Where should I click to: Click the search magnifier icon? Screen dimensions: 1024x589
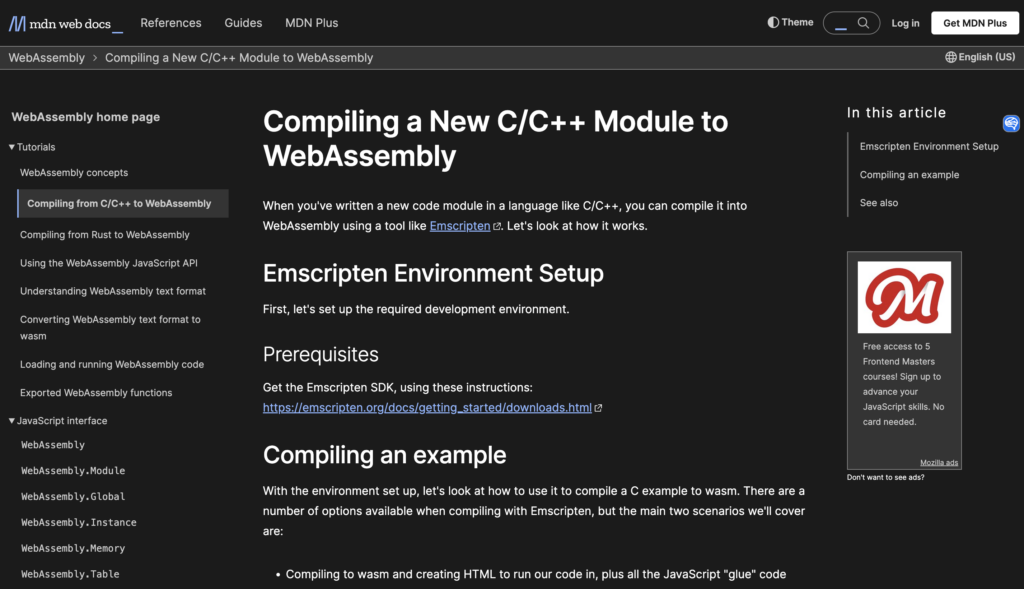(x=863, y=23)
